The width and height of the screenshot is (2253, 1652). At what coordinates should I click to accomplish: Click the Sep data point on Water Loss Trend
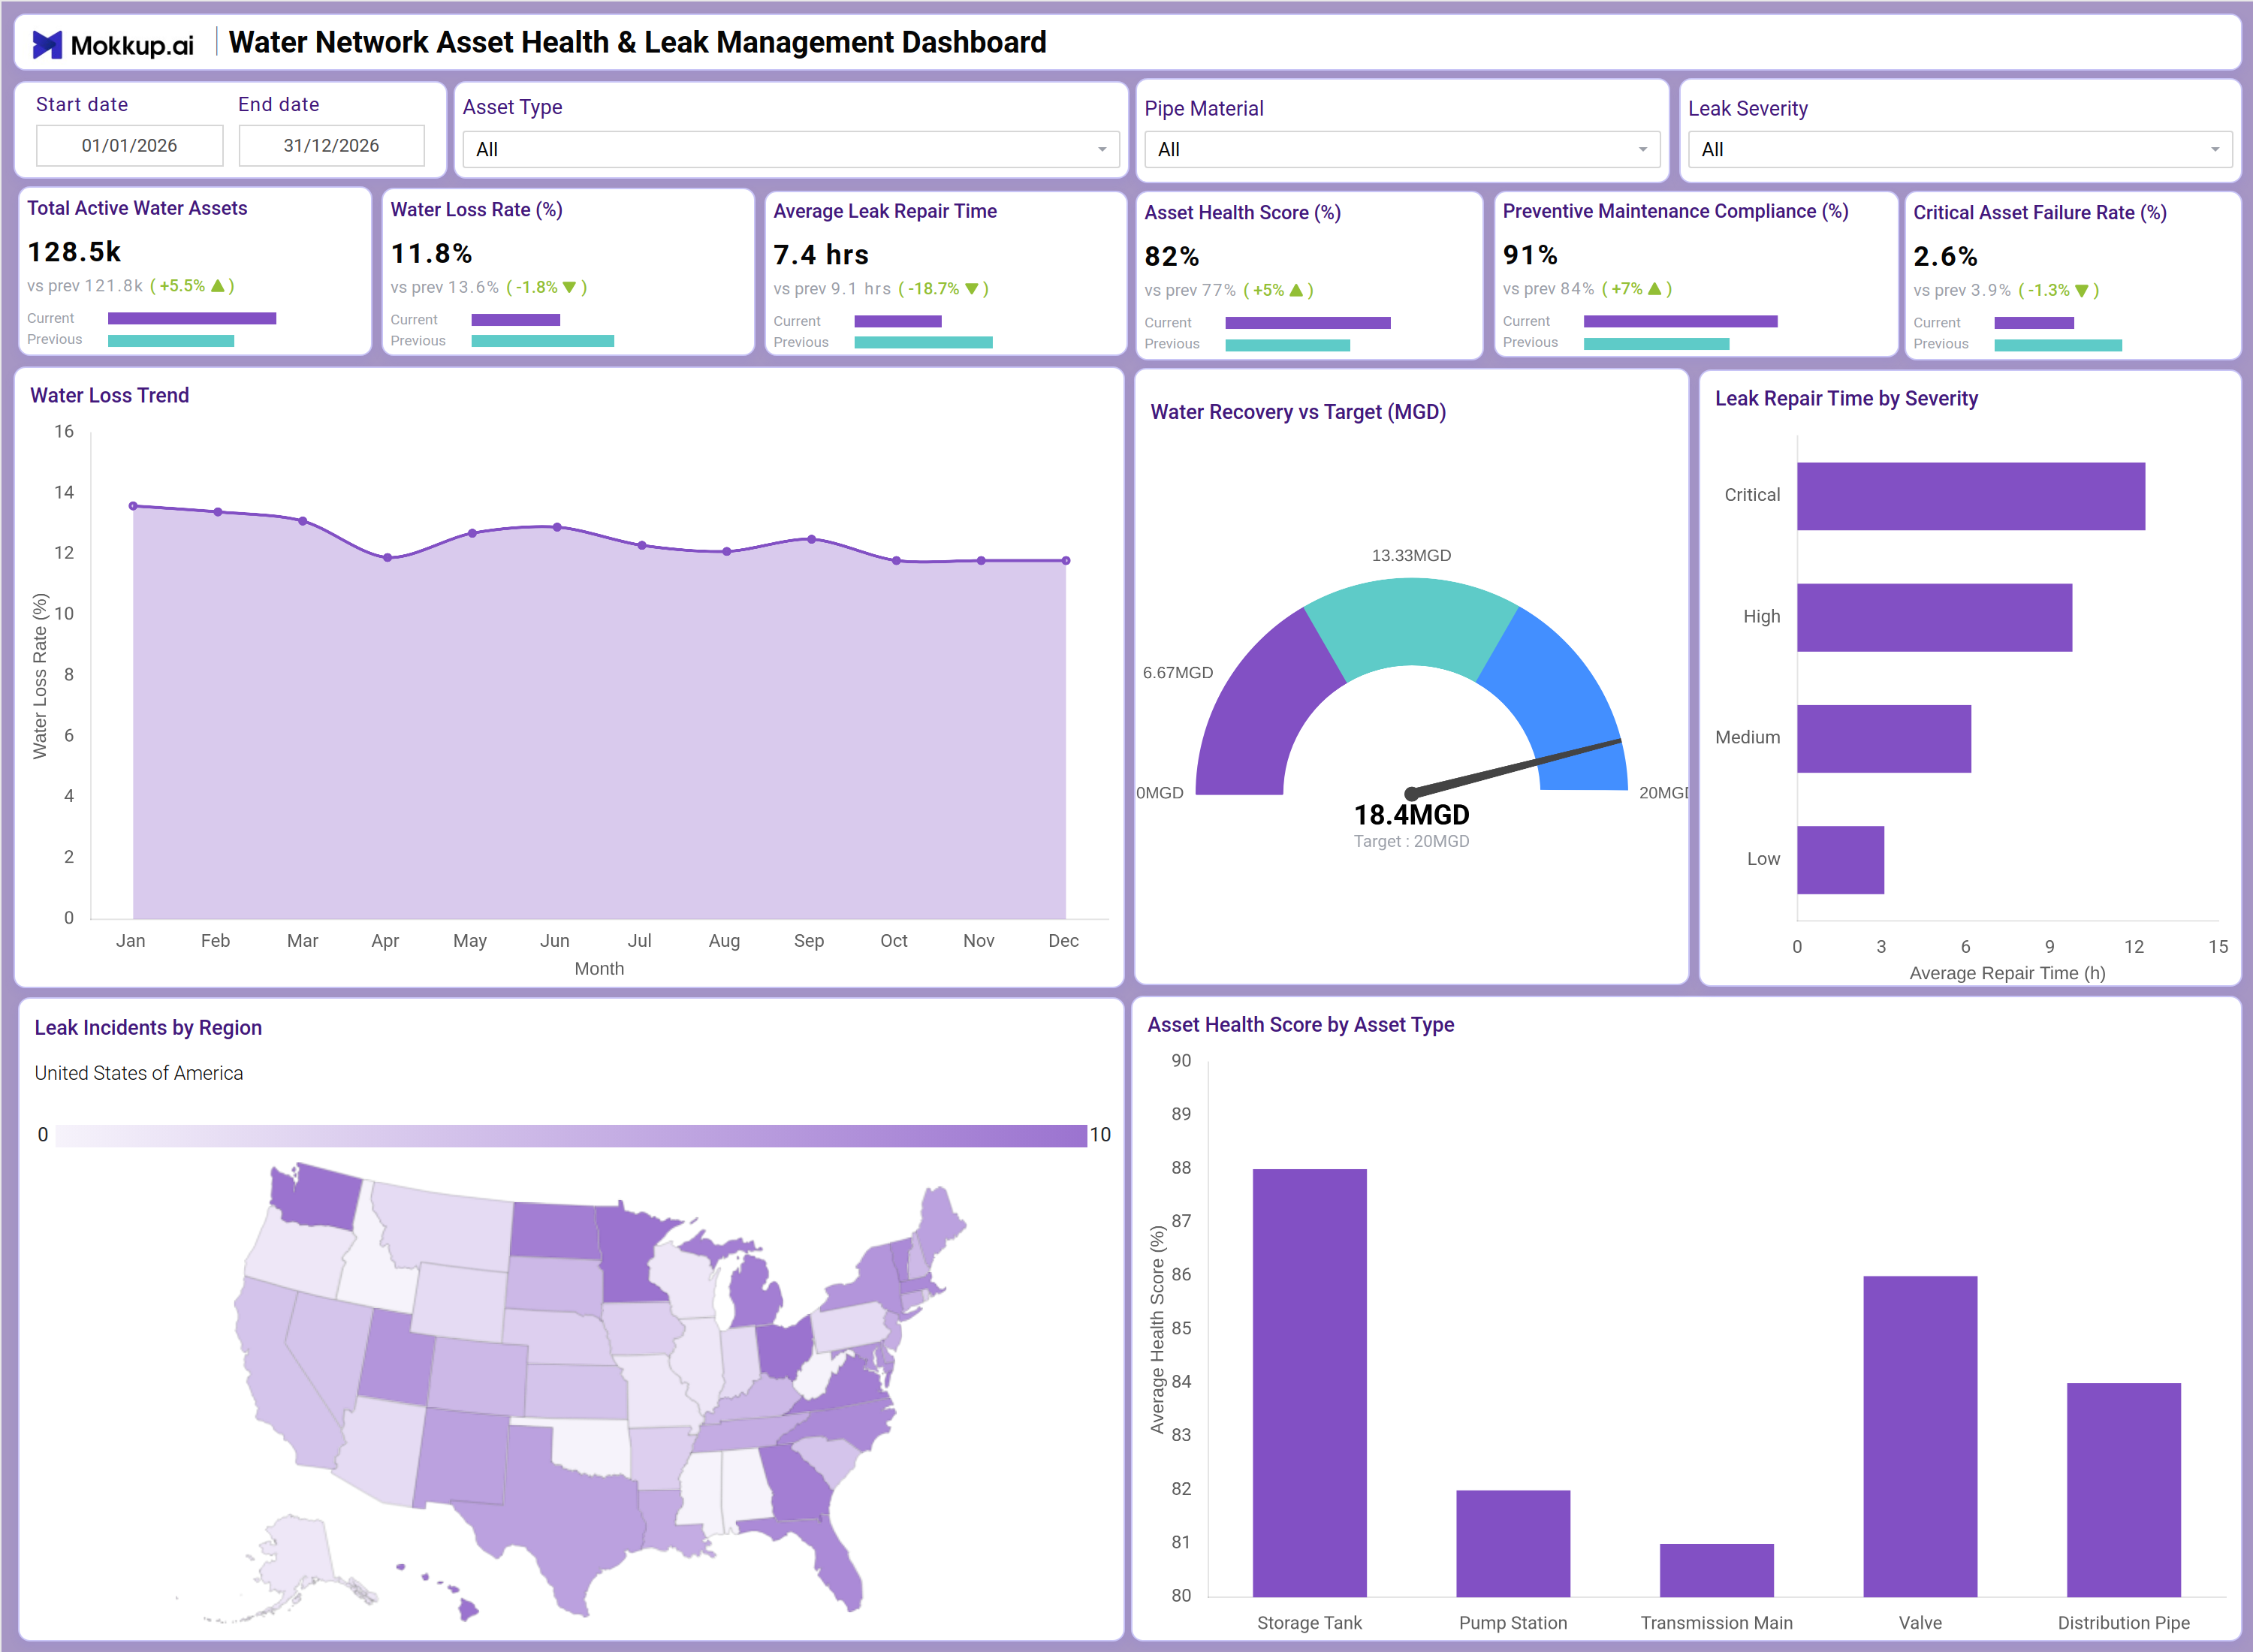point(811,539)
